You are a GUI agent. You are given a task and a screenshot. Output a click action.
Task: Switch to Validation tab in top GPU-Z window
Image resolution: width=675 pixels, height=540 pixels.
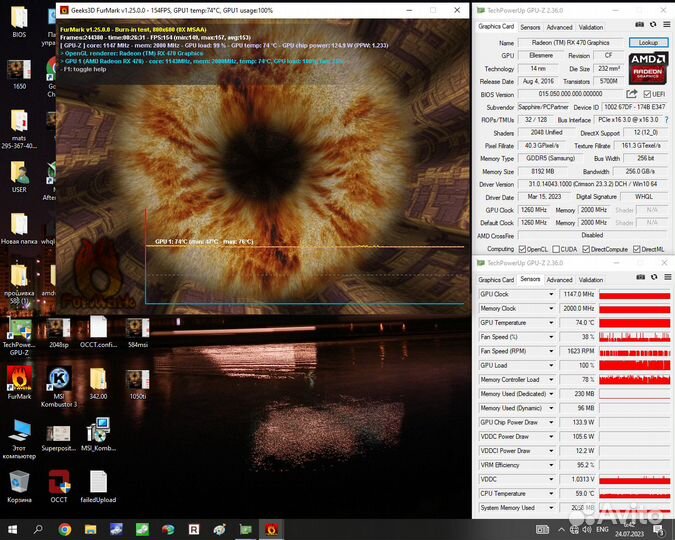coord(591,27)
